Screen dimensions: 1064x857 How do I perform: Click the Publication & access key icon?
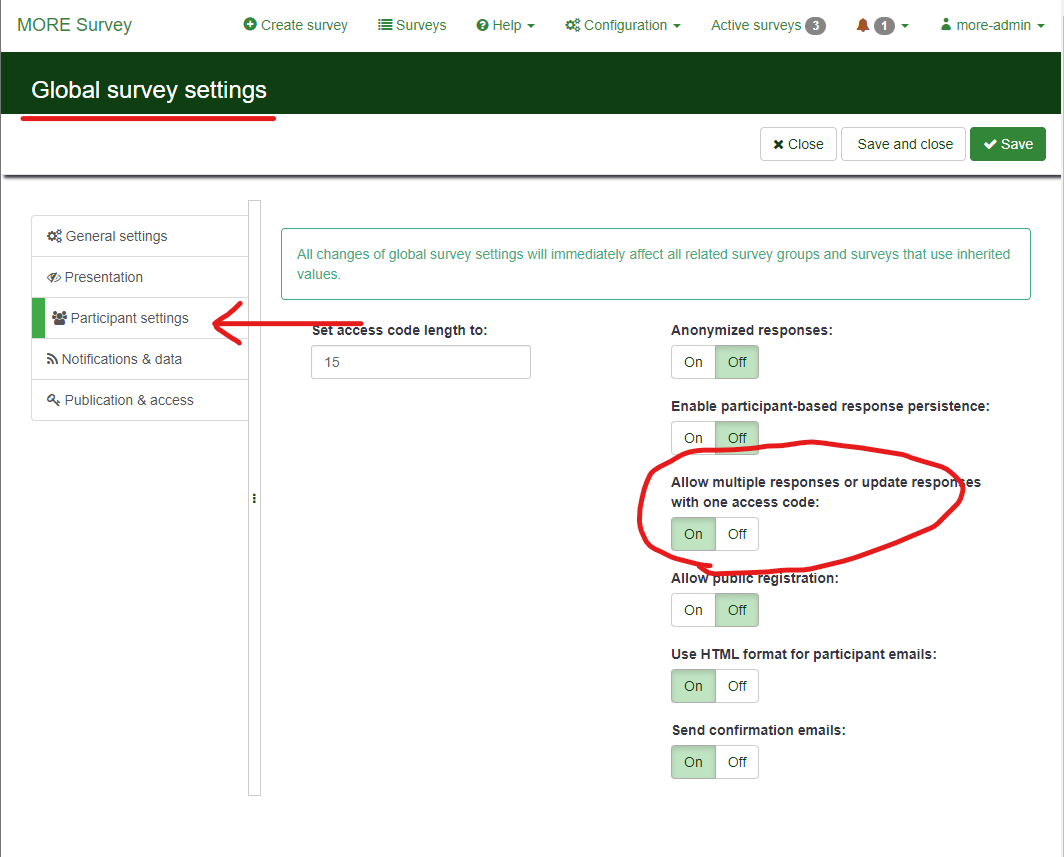53,400
